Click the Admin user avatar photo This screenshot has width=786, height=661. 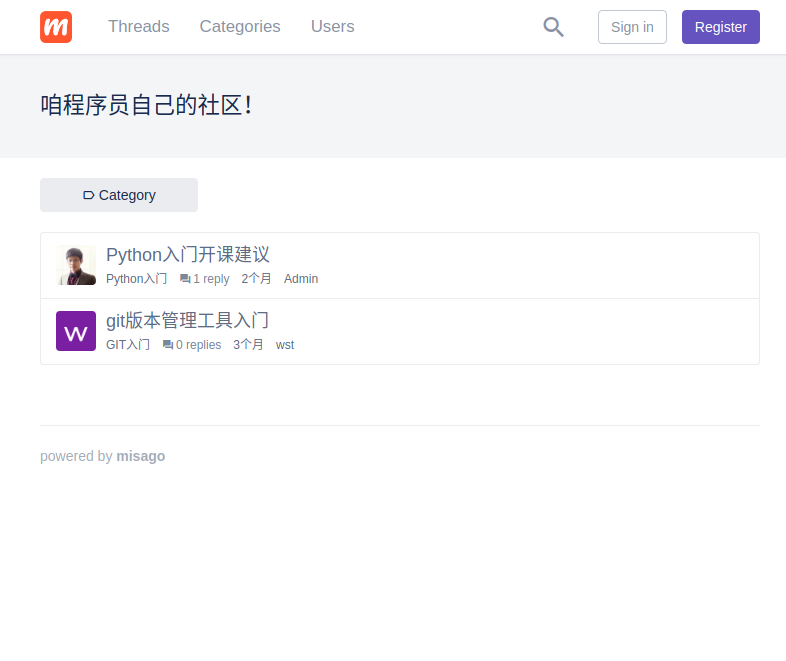click(x=76, y=265)
